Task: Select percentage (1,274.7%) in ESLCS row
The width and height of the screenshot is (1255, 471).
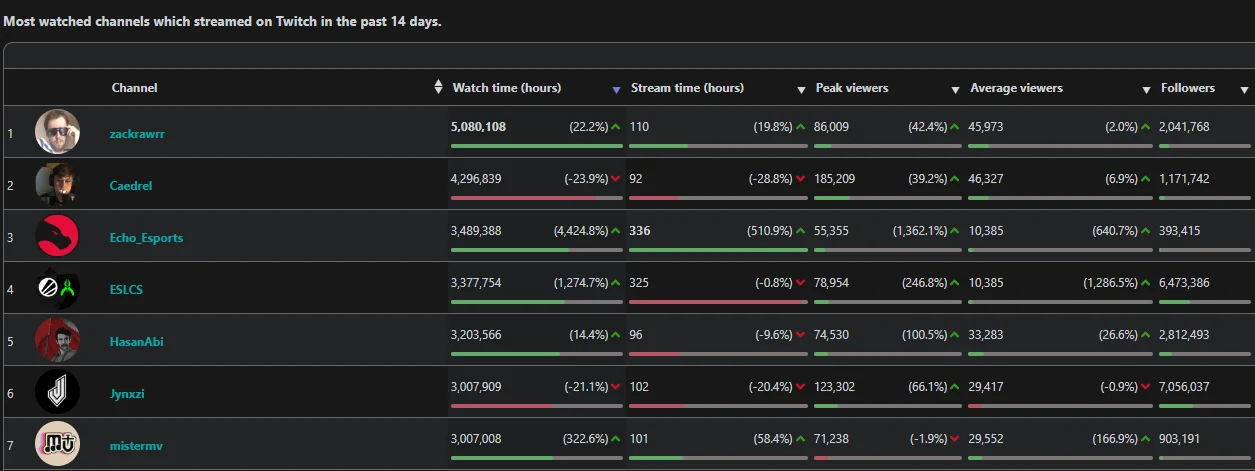Action: (580, 283)
